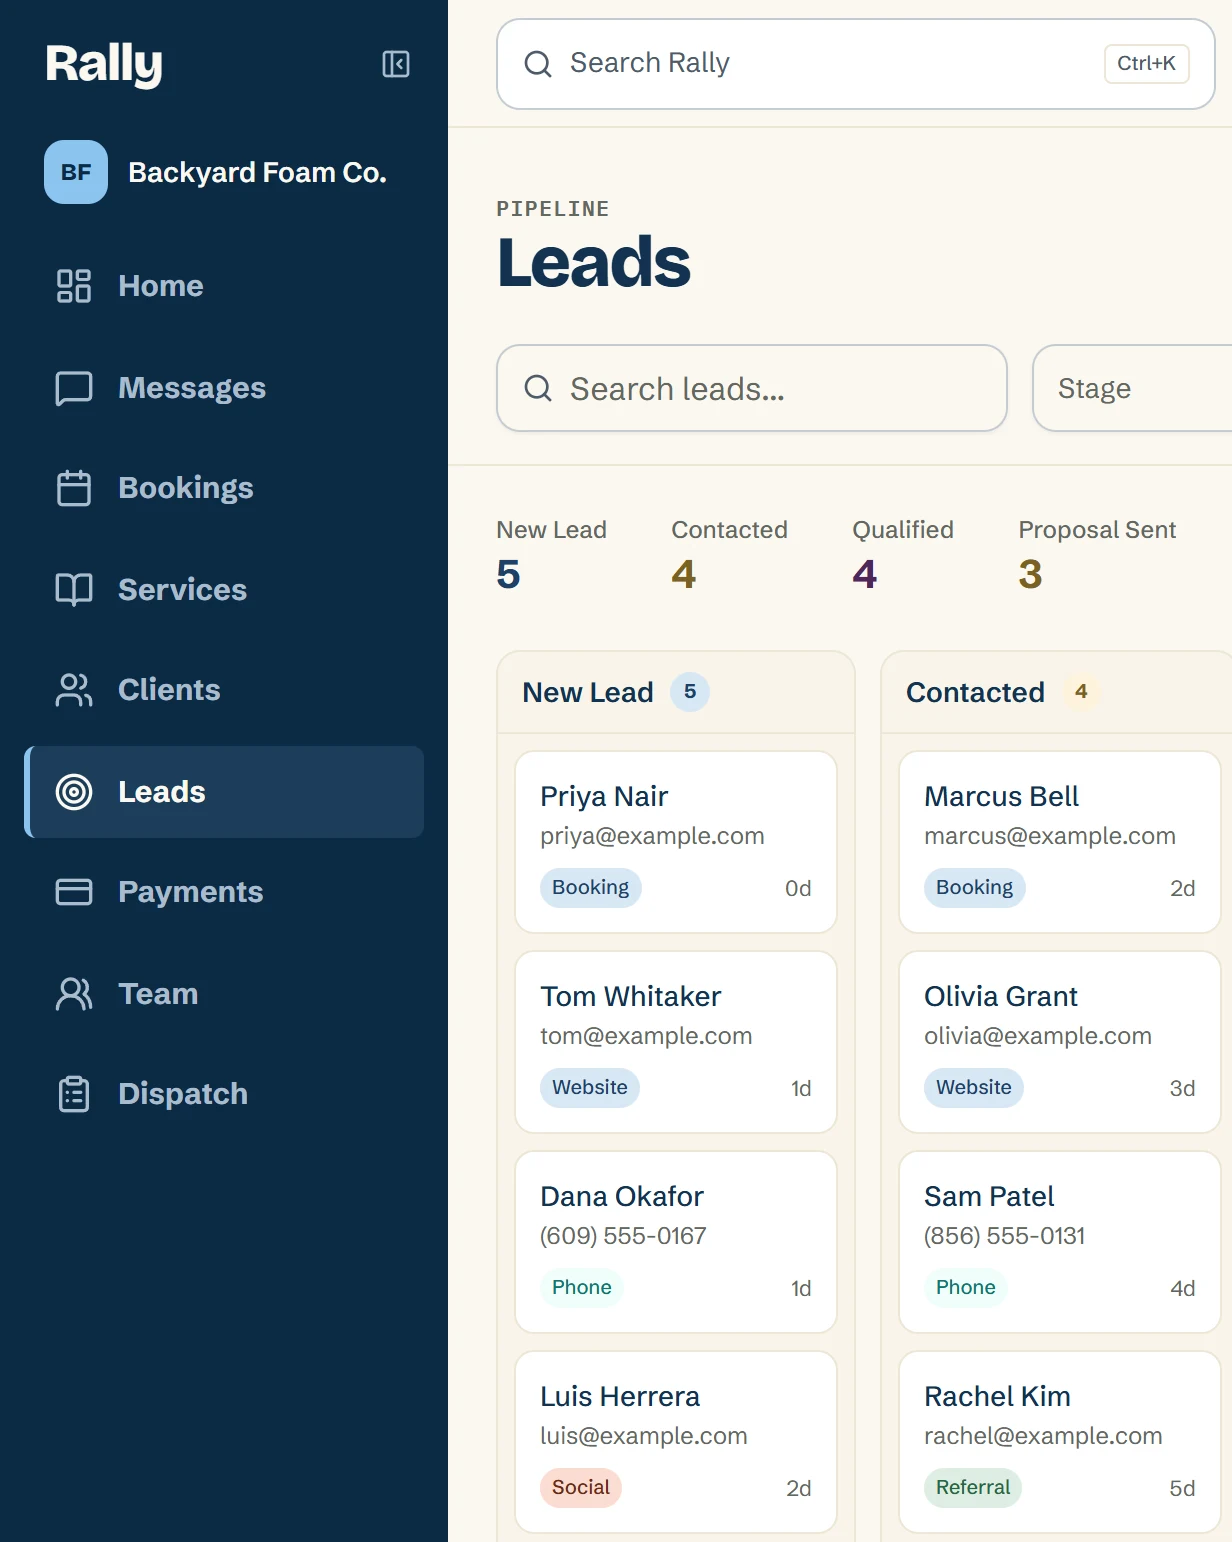The height and width of the screenshot is (1542, 1232).
Task: Click the magnifier icon in Search leads
Action: click(x=538, y=388)
